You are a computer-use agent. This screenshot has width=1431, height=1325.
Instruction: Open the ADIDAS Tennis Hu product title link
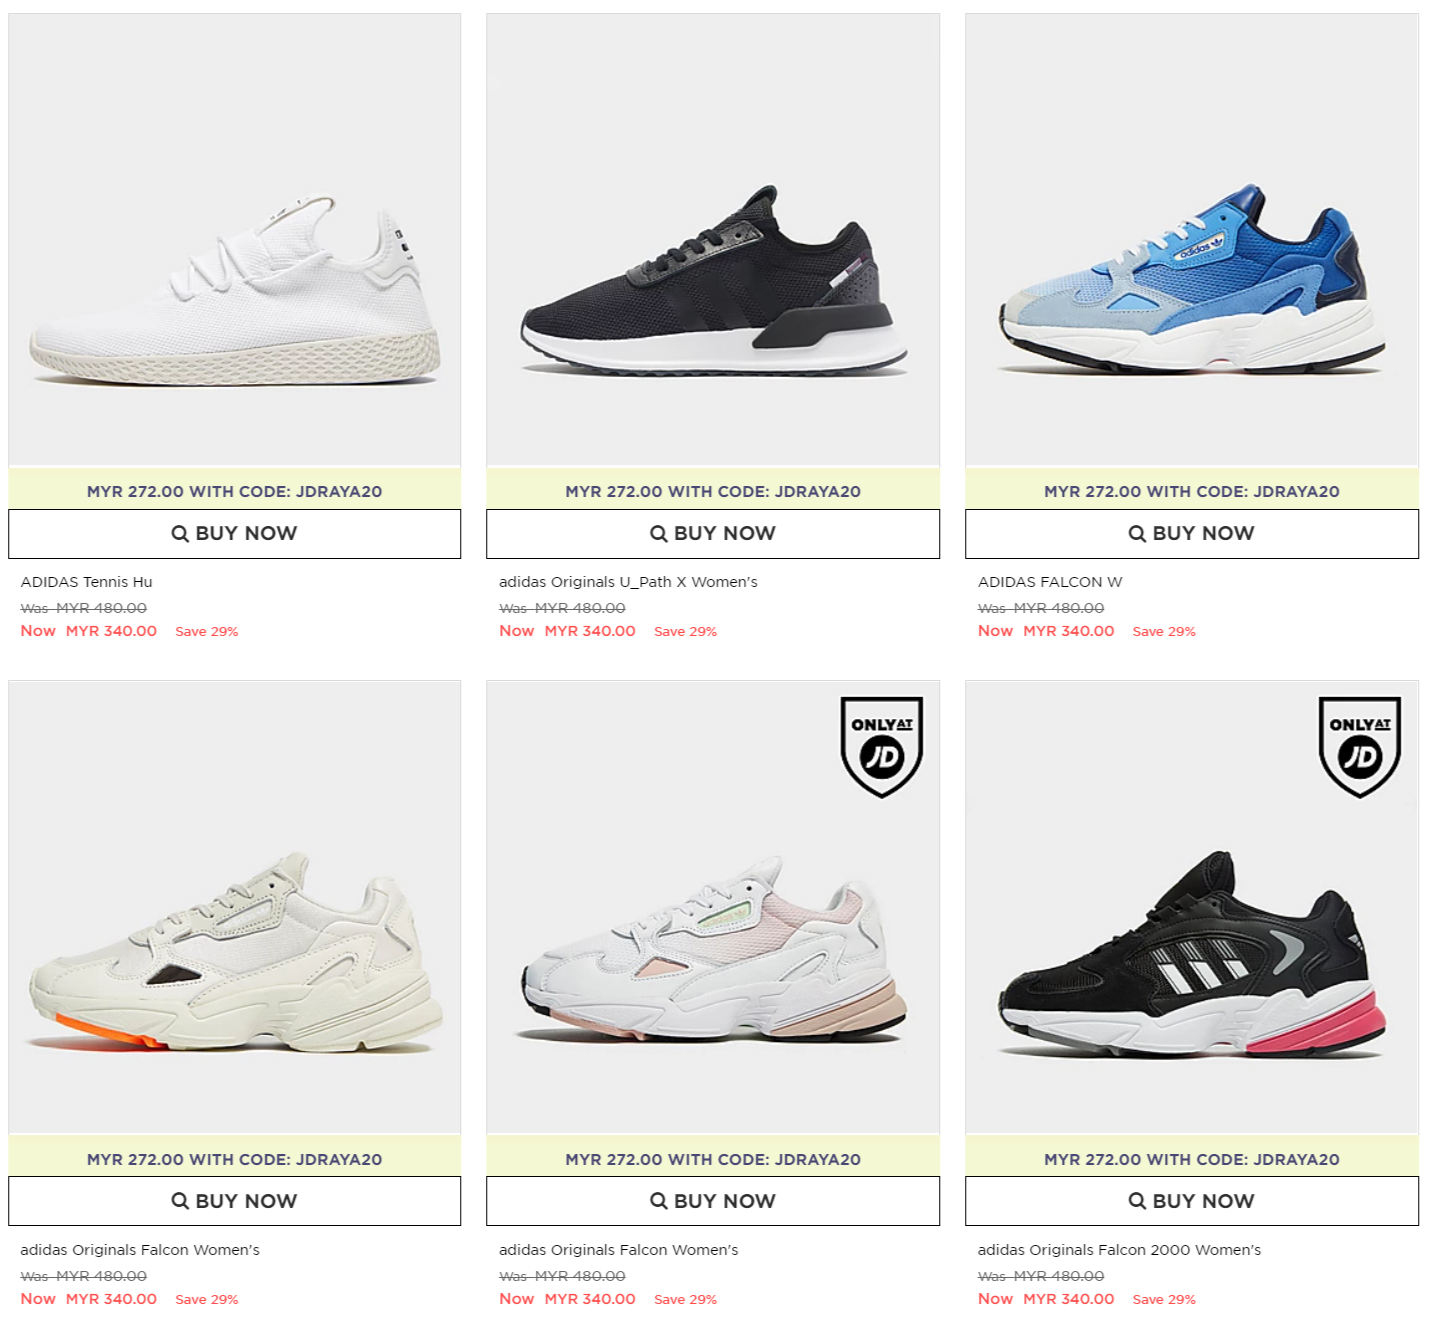(87, 582)
